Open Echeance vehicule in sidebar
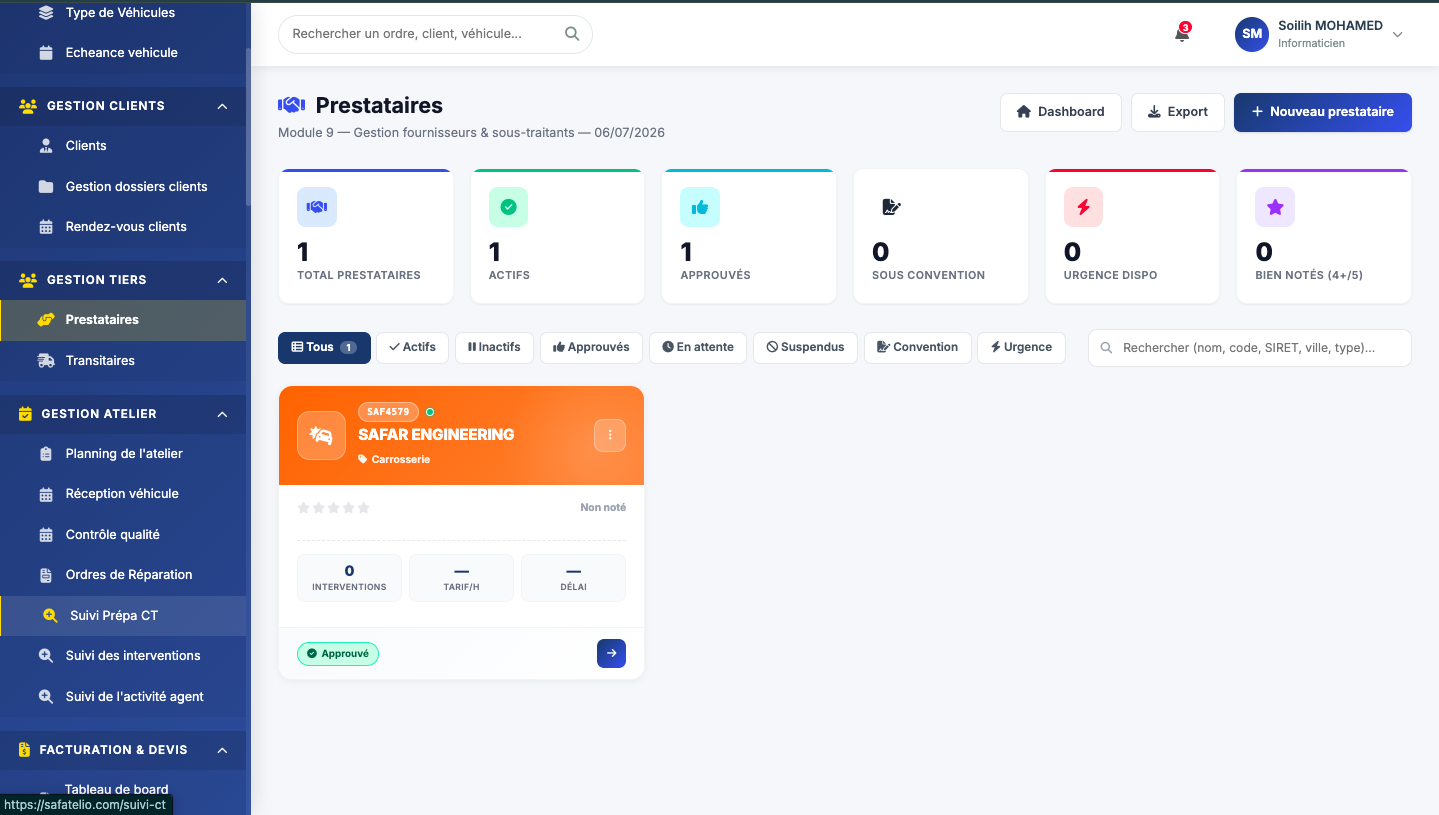 122,53
